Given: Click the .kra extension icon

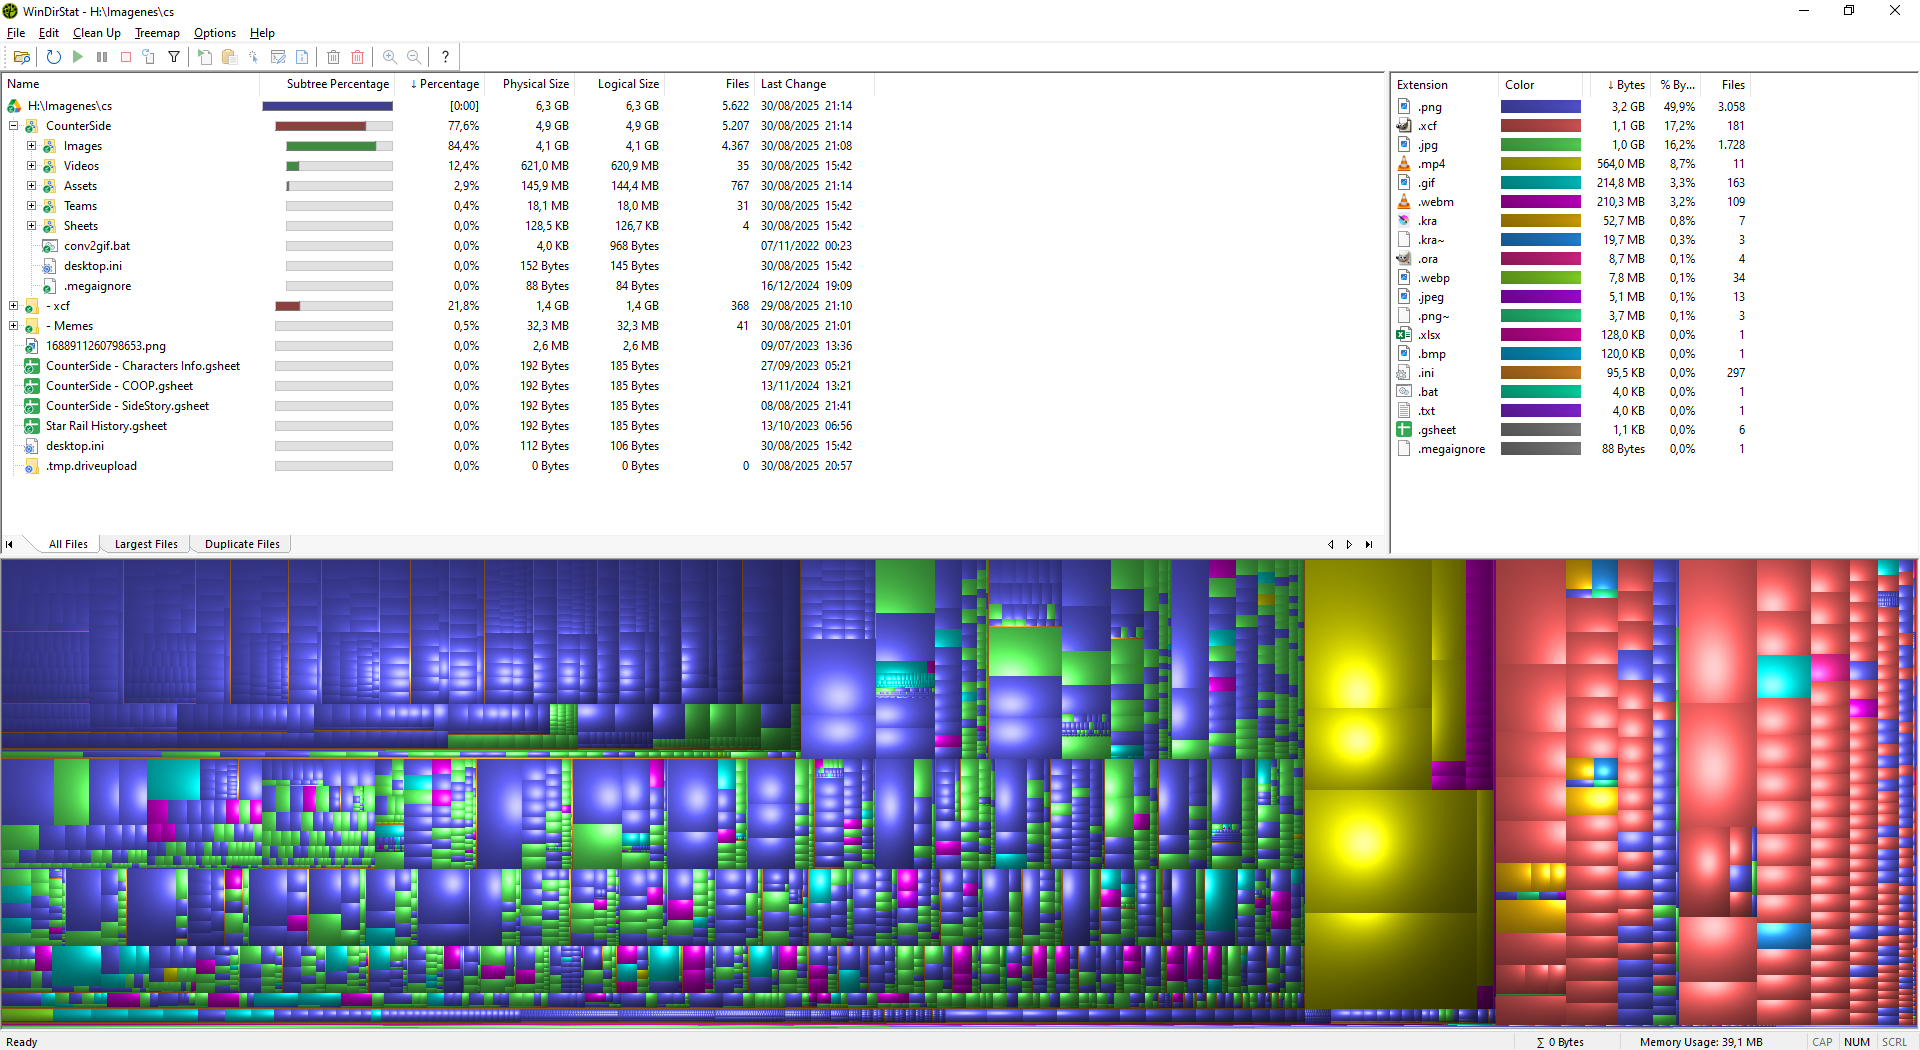Looking at the screenshot, I should coord(1404,221).
